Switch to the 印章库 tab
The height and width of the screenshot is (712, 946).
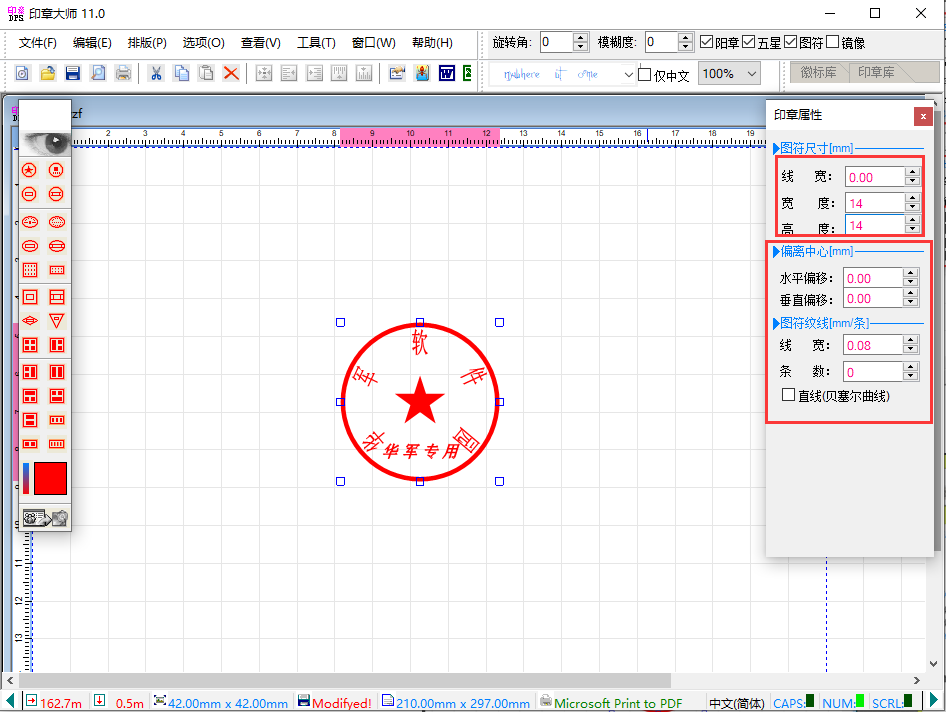click(875, 73)
